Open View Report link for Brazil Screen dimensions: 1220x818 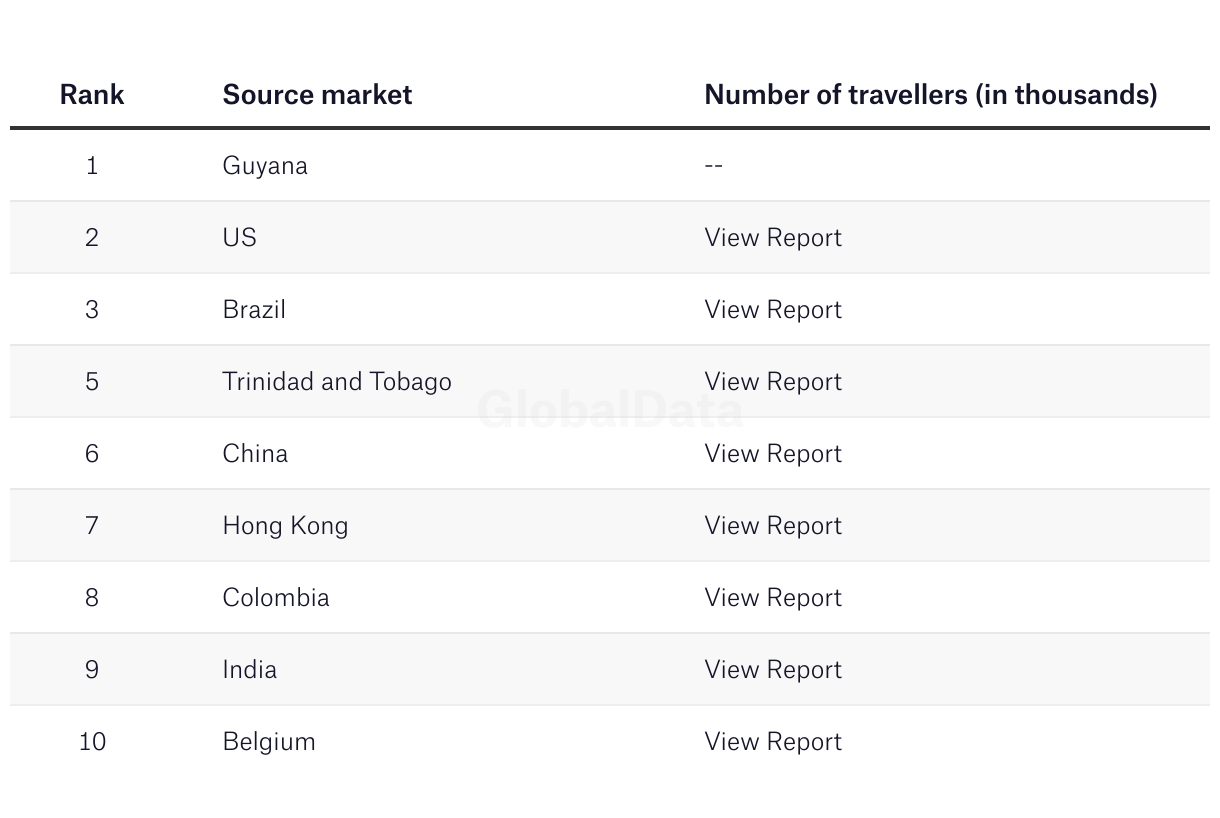click(773, 309)
